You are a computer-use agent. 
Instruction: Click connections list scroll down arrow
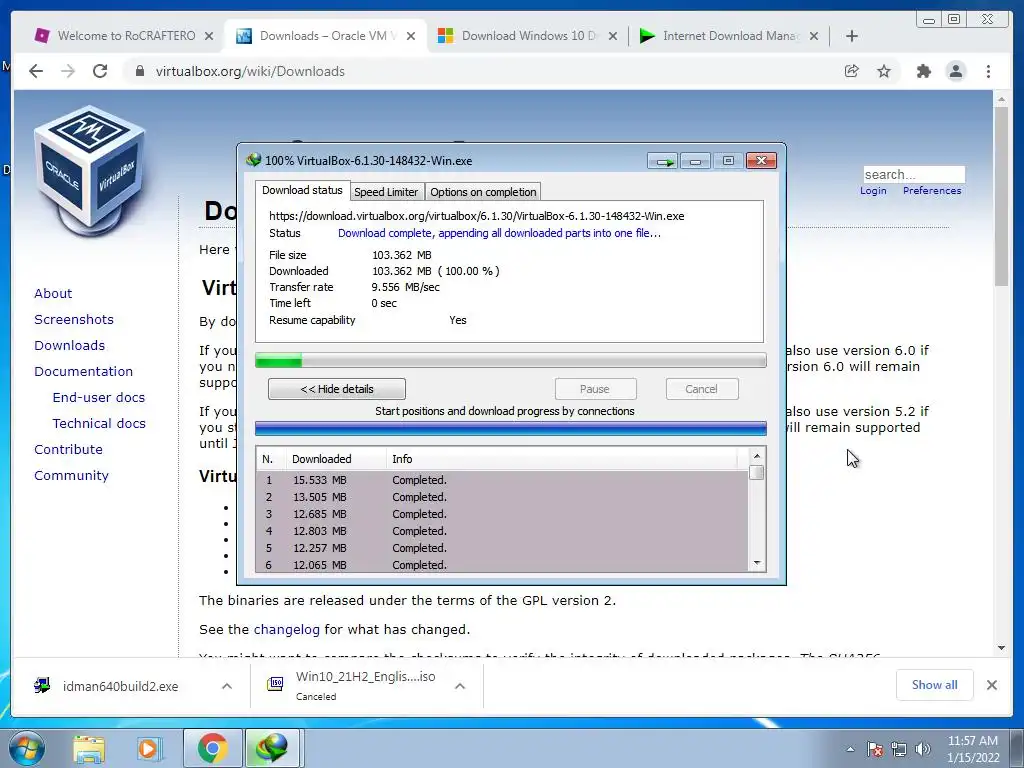757,562
